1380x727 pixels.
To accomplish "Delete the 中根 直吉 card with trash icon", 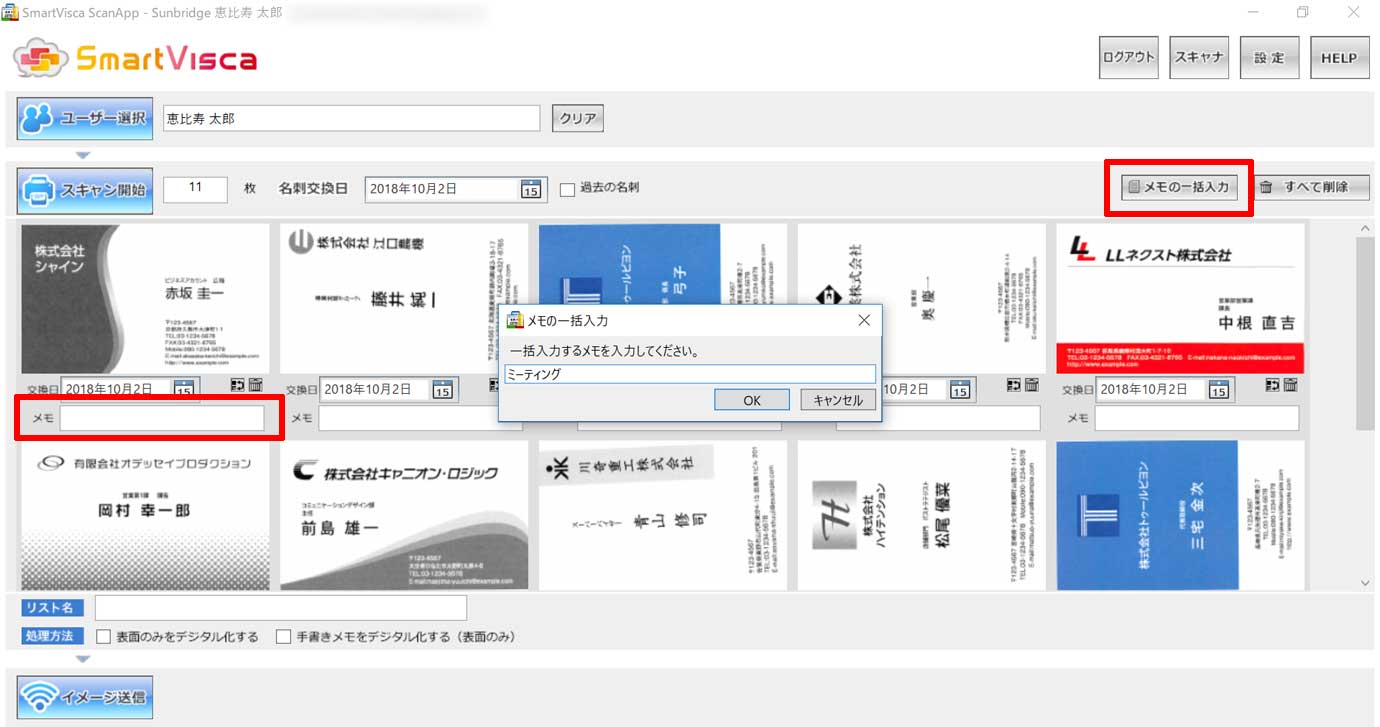I will click(x=1291, y=385).
